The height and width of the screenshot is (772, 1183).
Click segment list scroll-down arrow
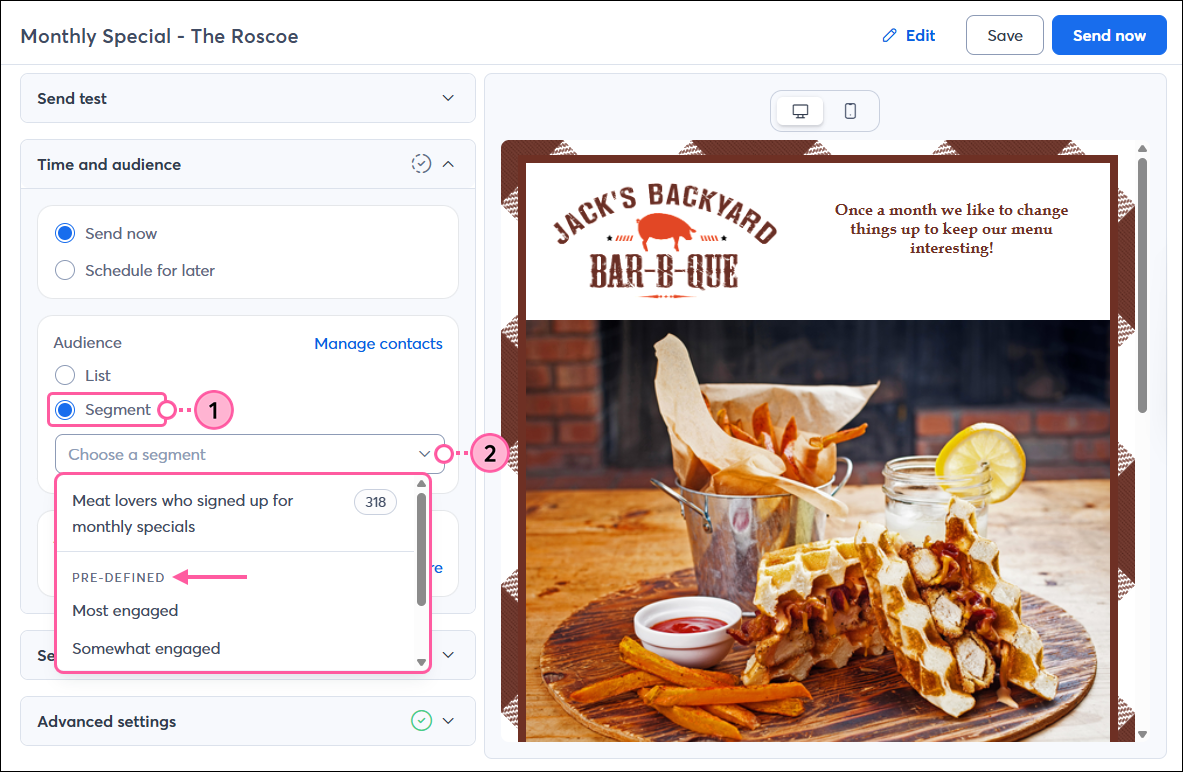[421, 663]
